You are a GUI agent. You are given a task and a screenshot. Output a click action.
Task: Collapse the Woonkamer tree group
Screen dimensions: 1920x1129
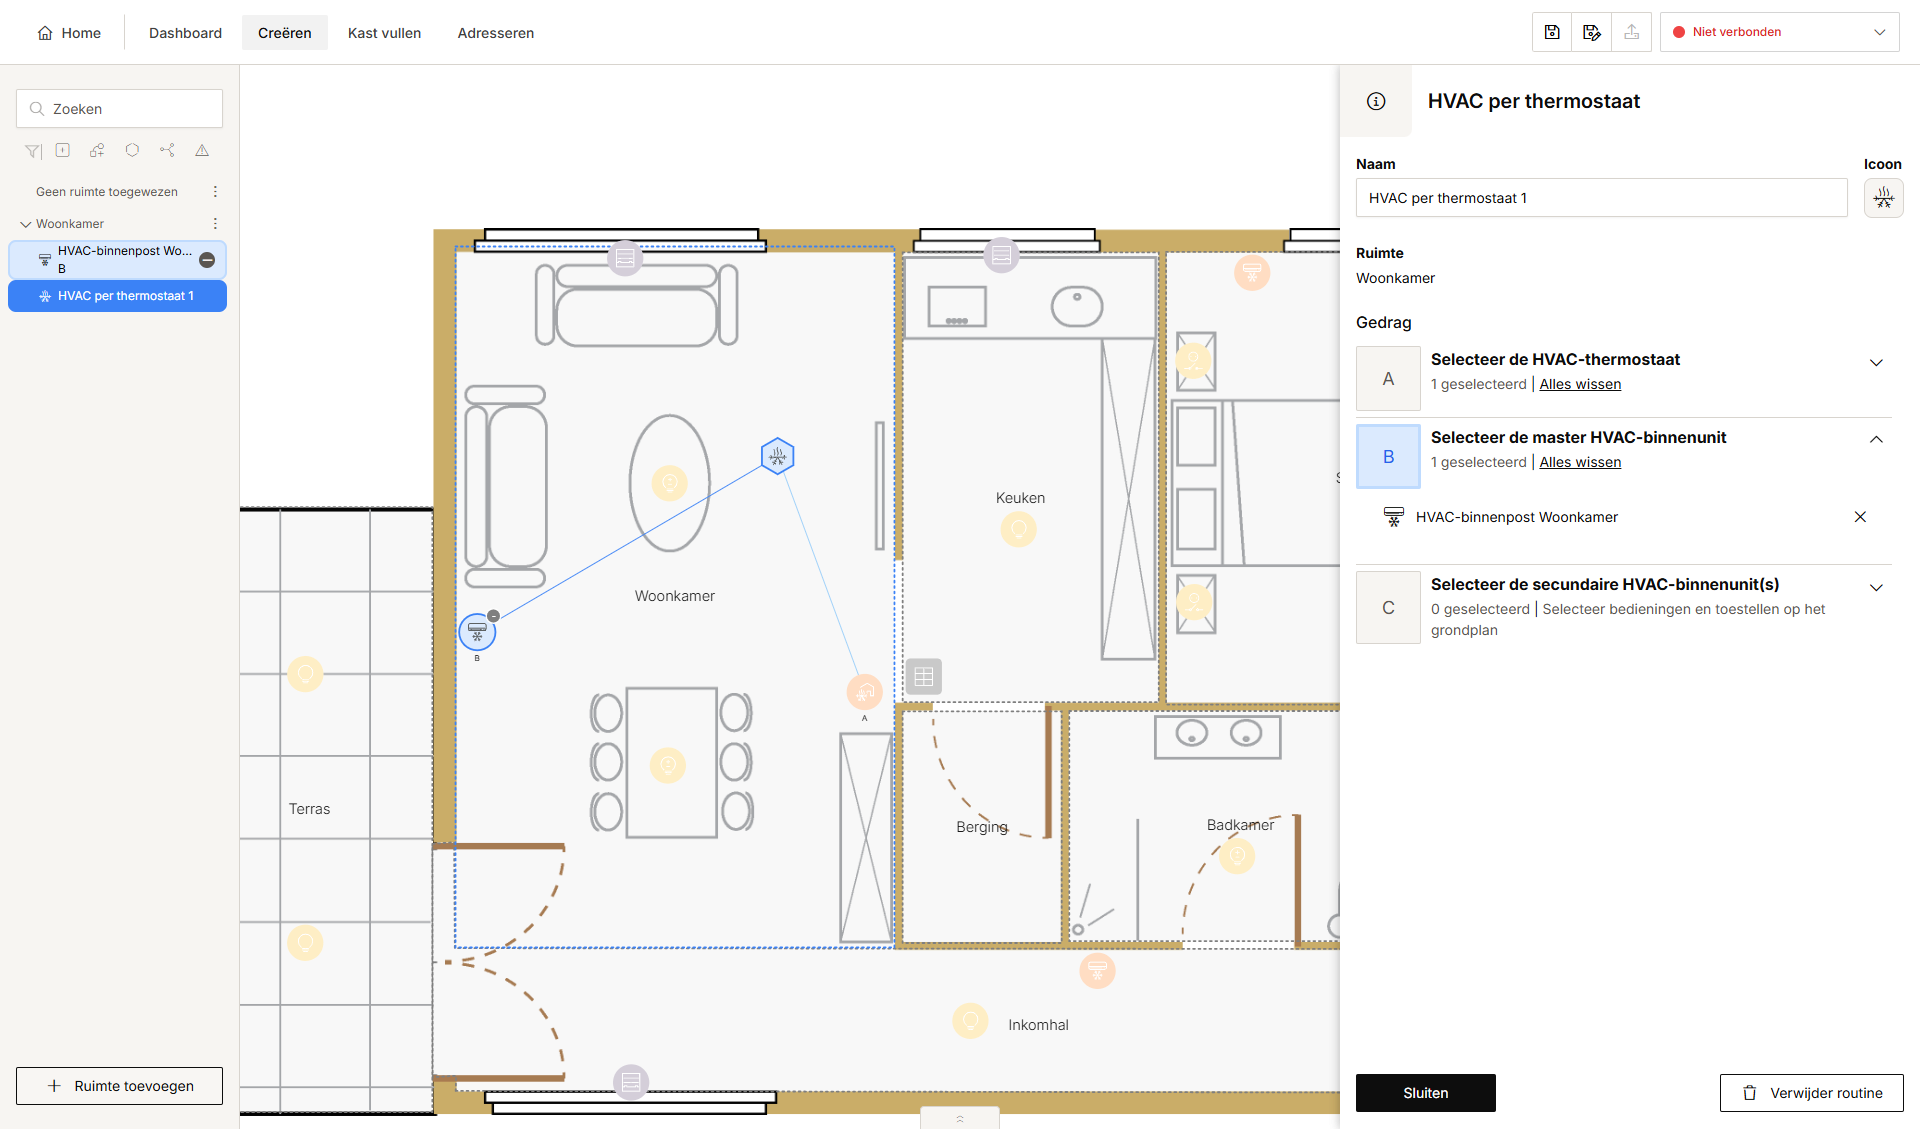coord(26,224)
